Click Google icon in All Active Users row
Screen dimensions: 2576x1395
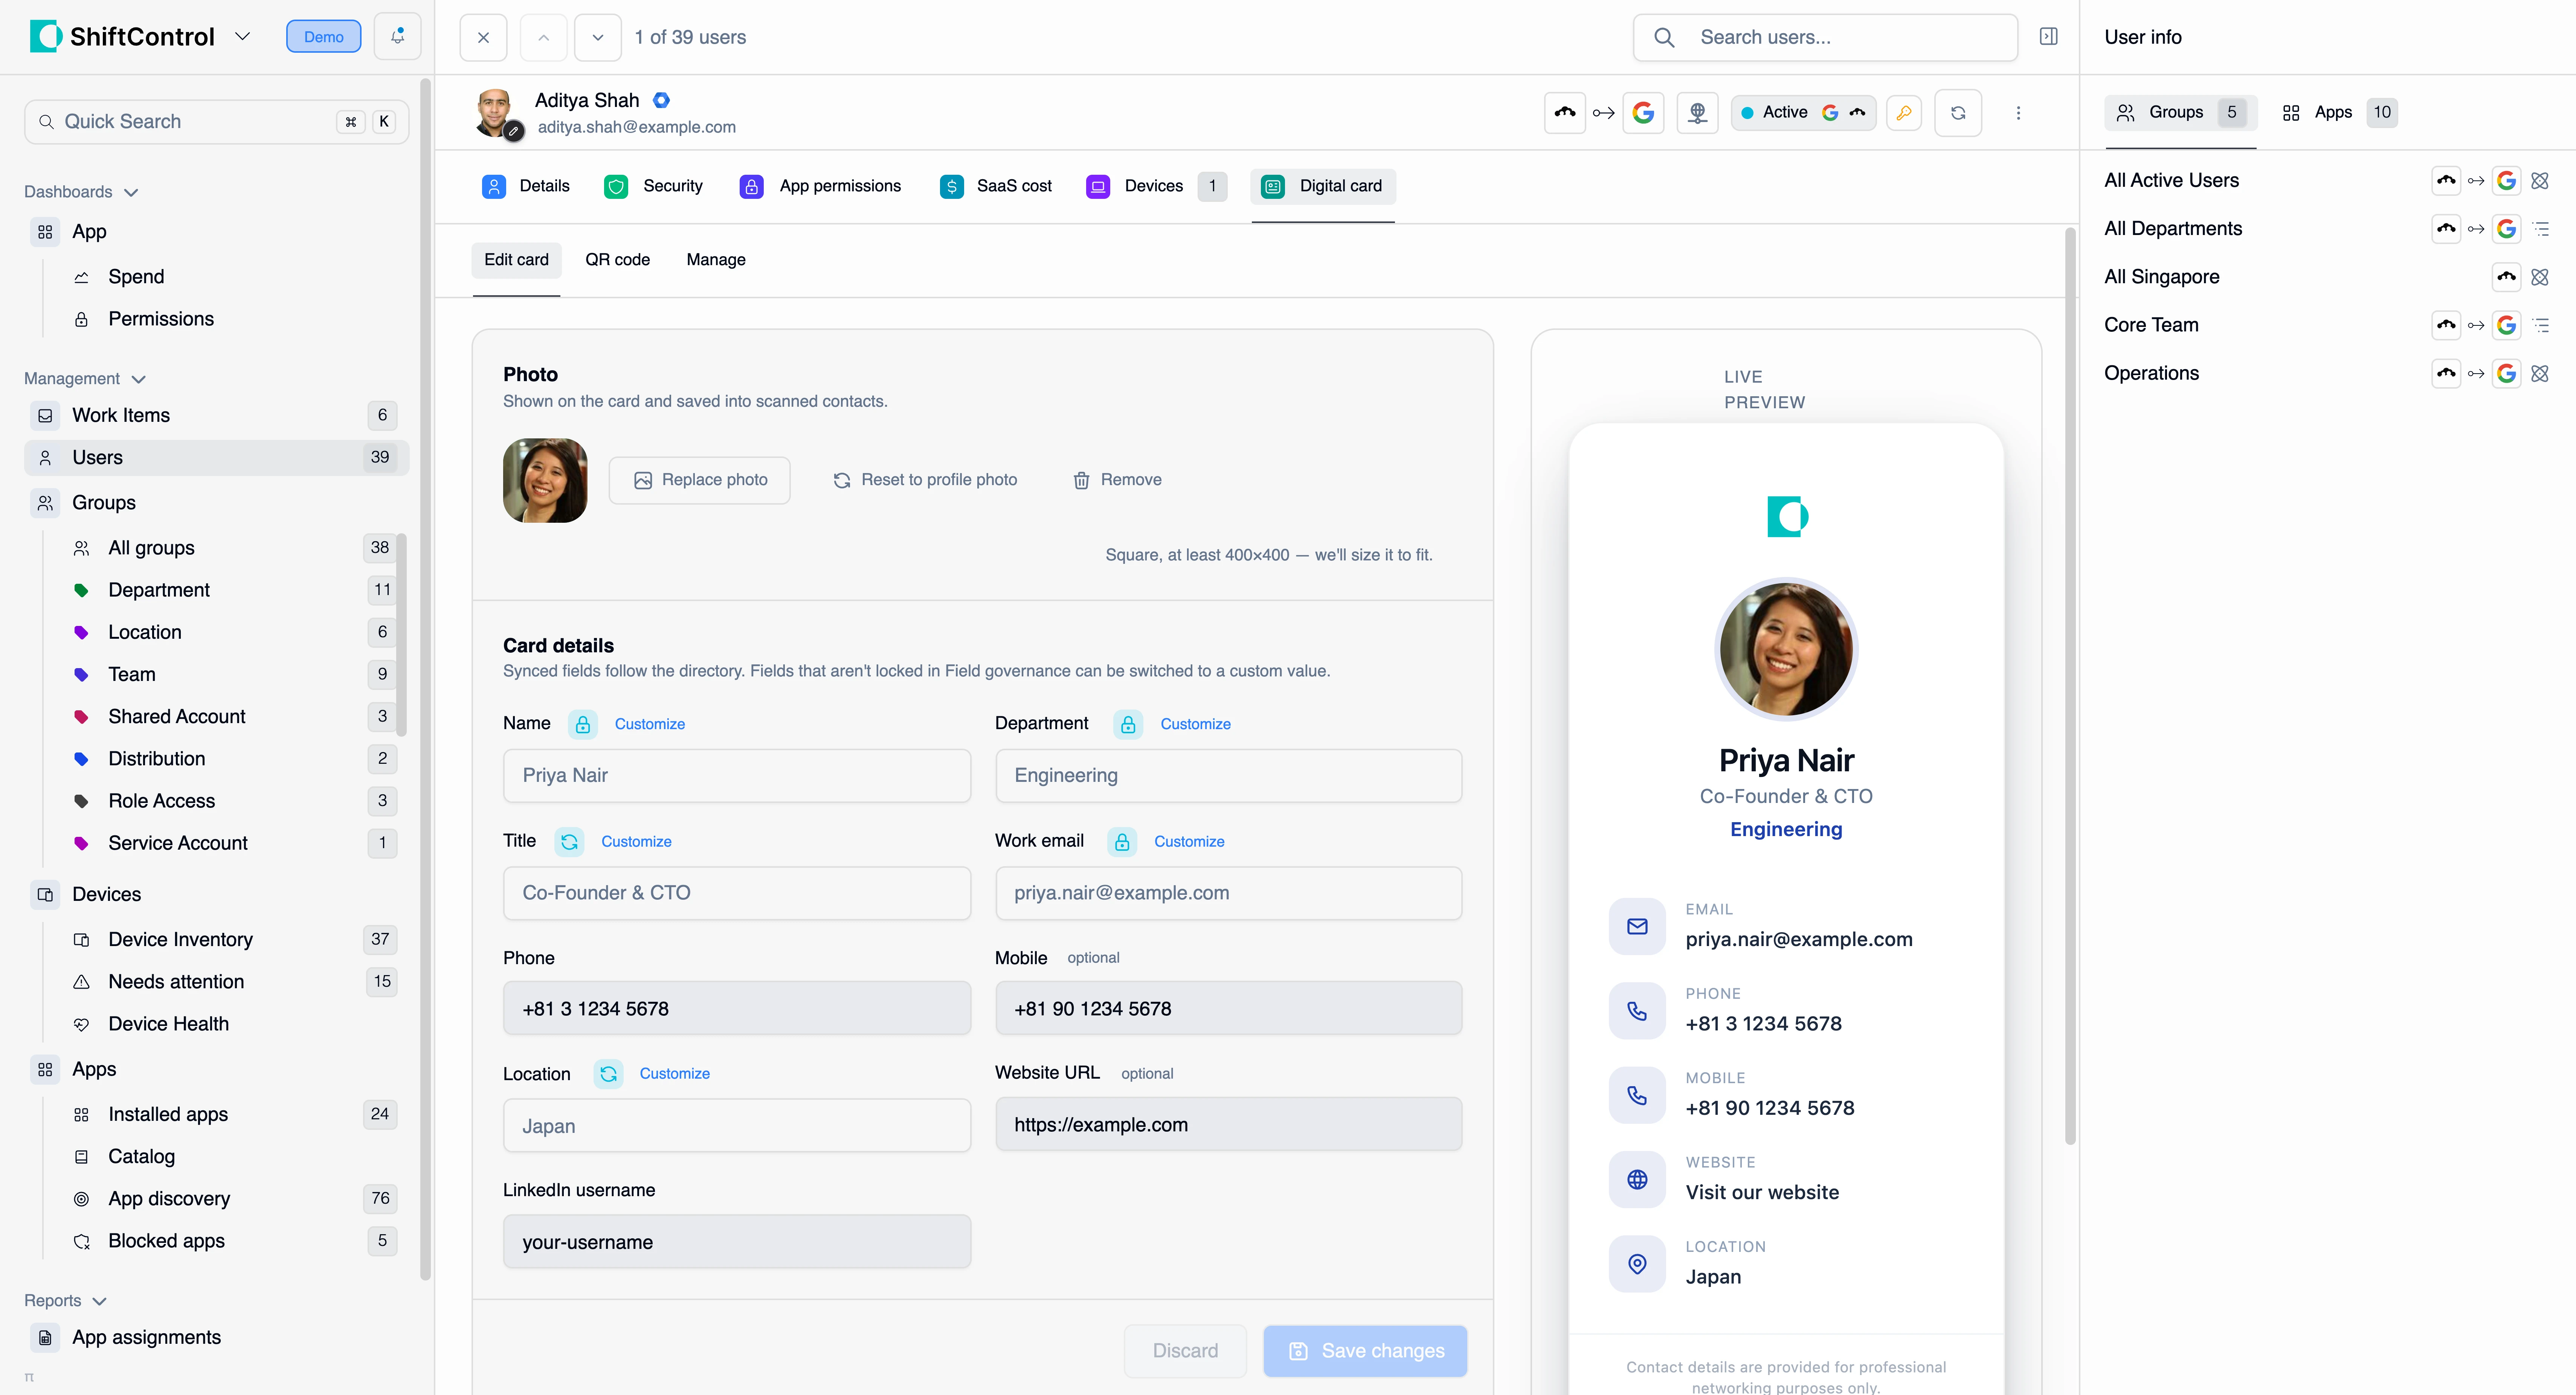coord(2506,181)
